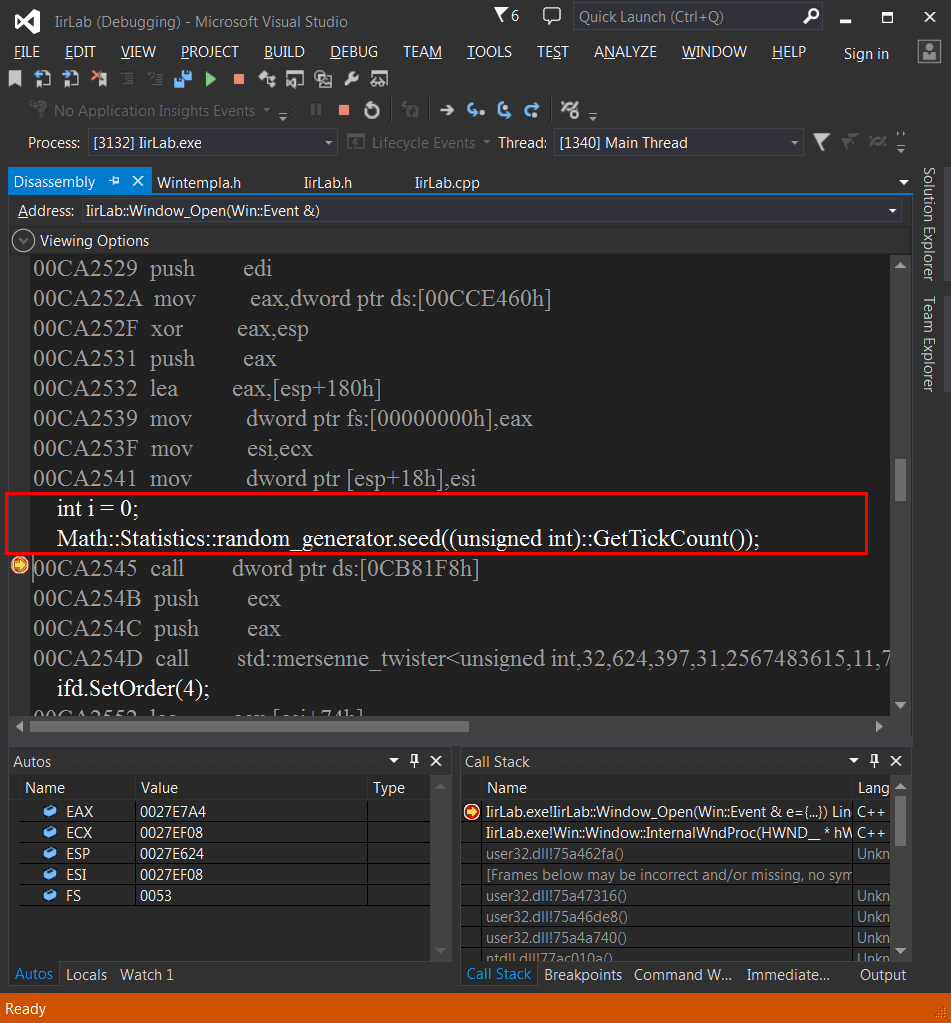Switch to the IirLab.h tab

[x=327, y=182]
